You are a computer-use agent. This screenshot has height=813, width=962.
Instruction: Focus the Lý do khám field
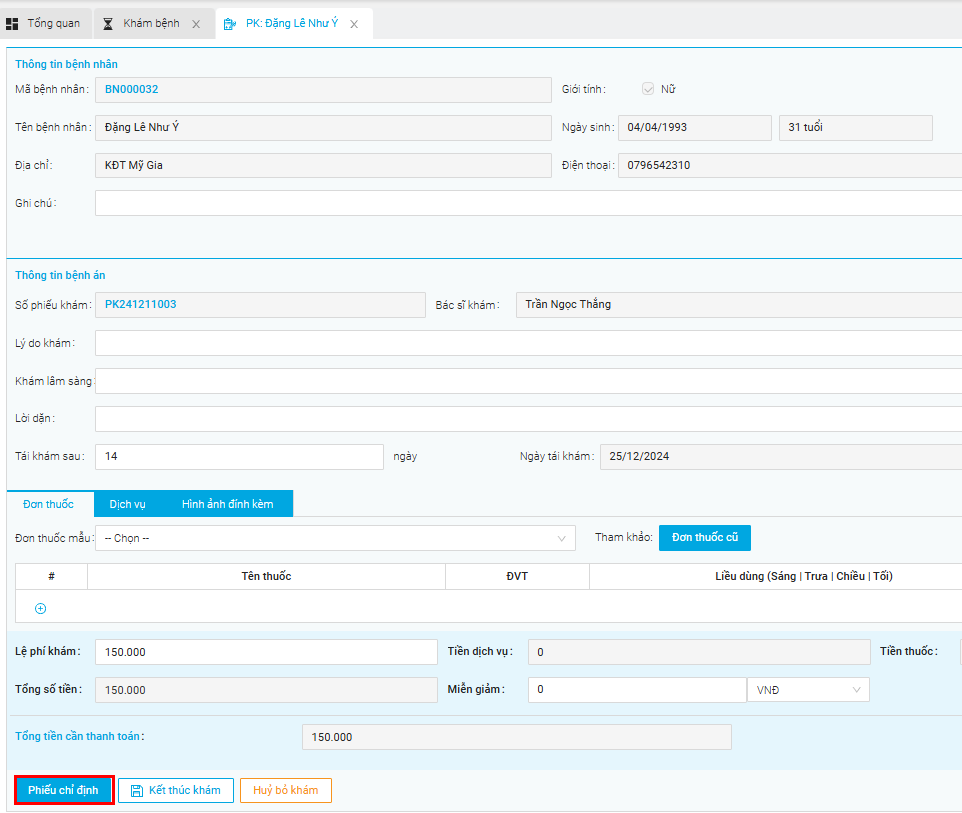click(528, 343)
